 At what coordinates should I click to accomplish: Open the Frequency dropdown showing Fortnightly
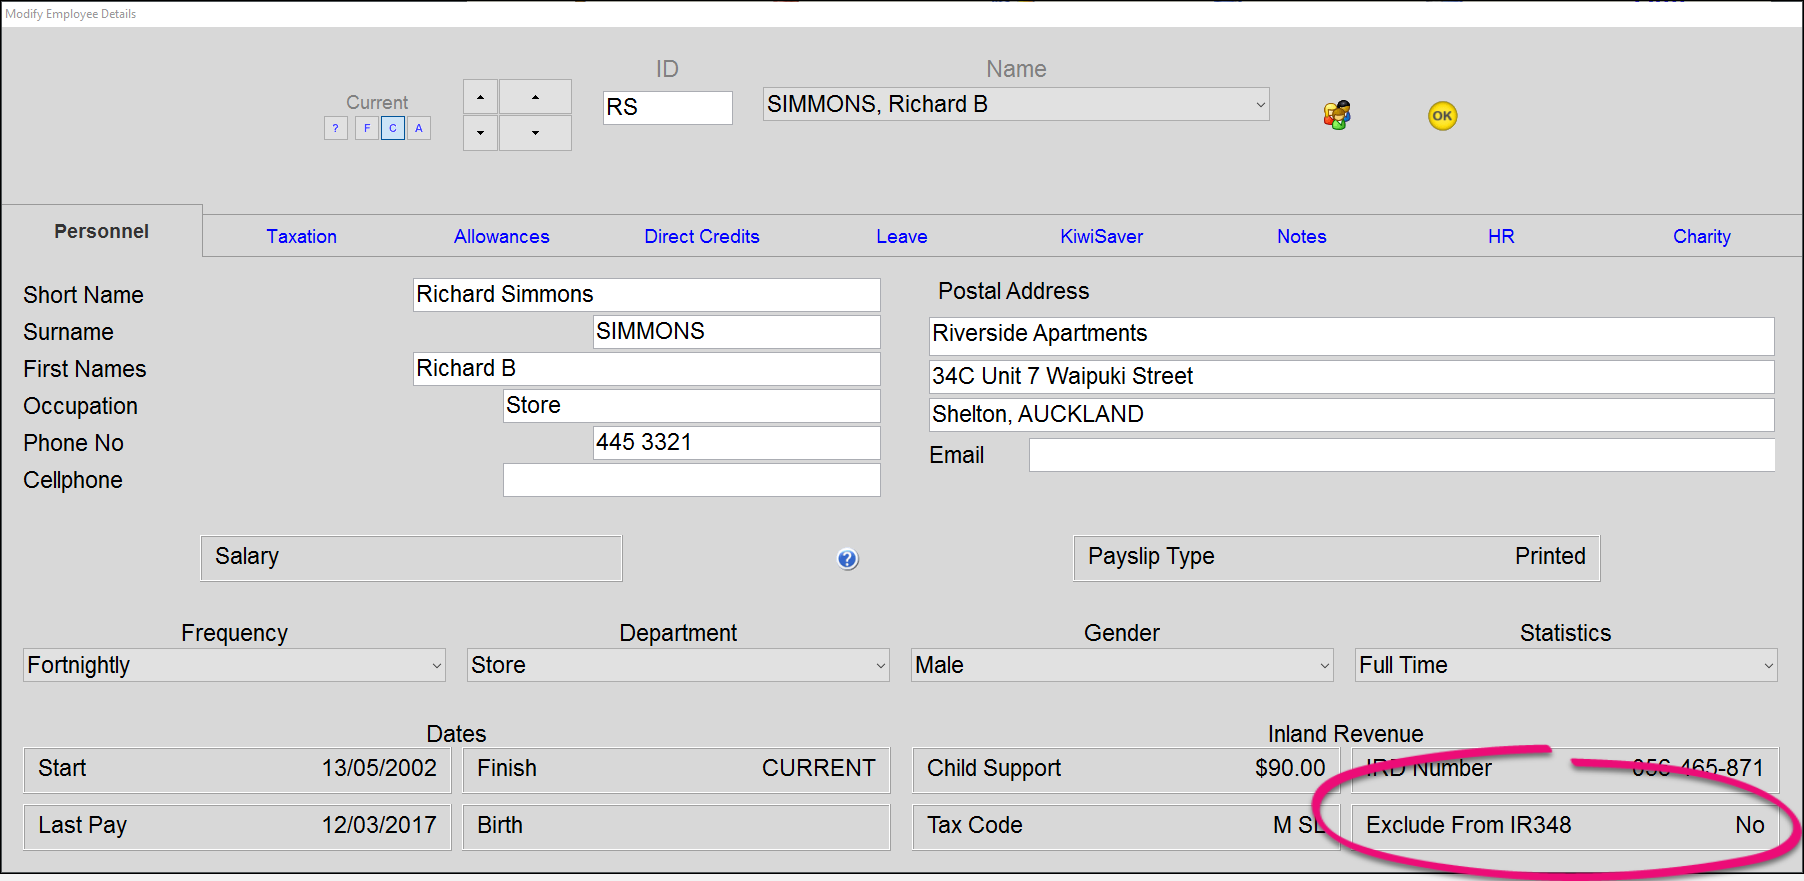(234, 665)
